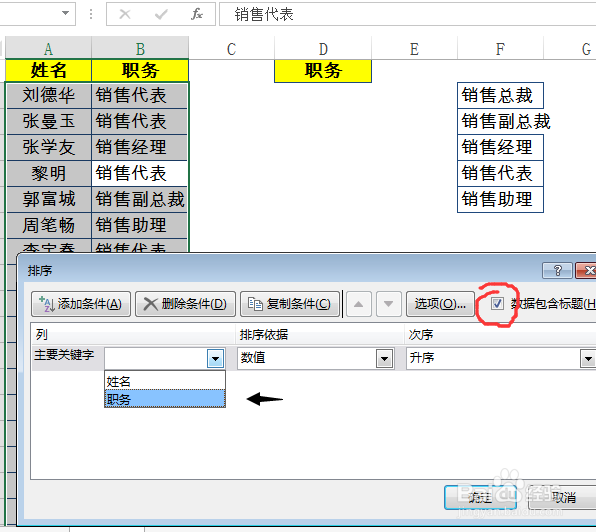Select column A header
Image resolution: width=596 pixels, height=532 pixels.
[x=48, y=48]
